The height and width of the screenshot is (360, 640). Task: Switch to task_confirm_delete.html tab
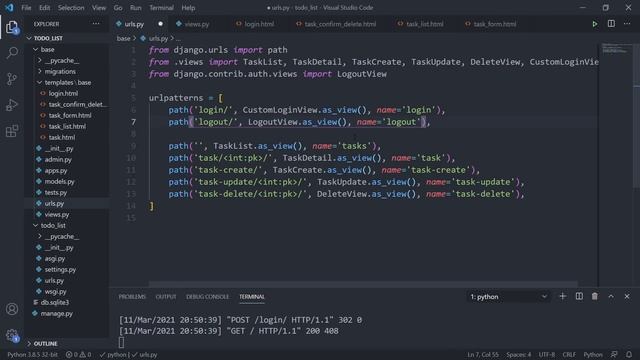pyautogui.click(x=340, y=24)
